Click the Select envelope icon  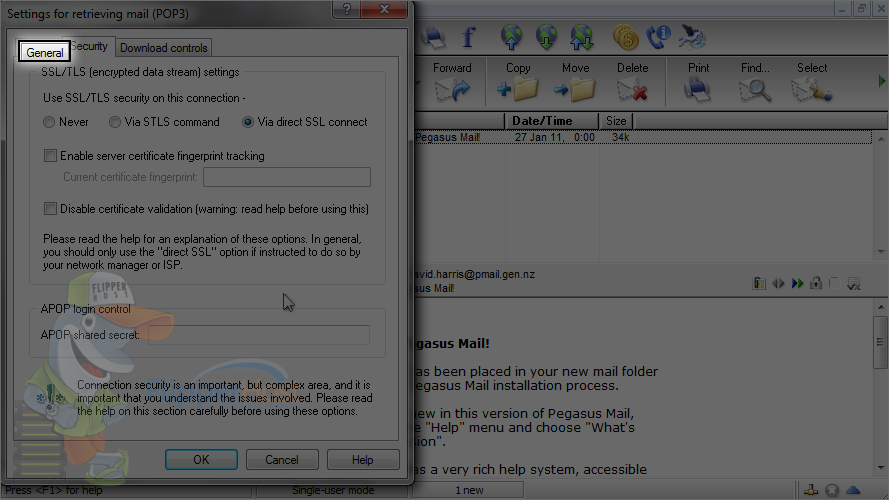click(x=811, y=90)
